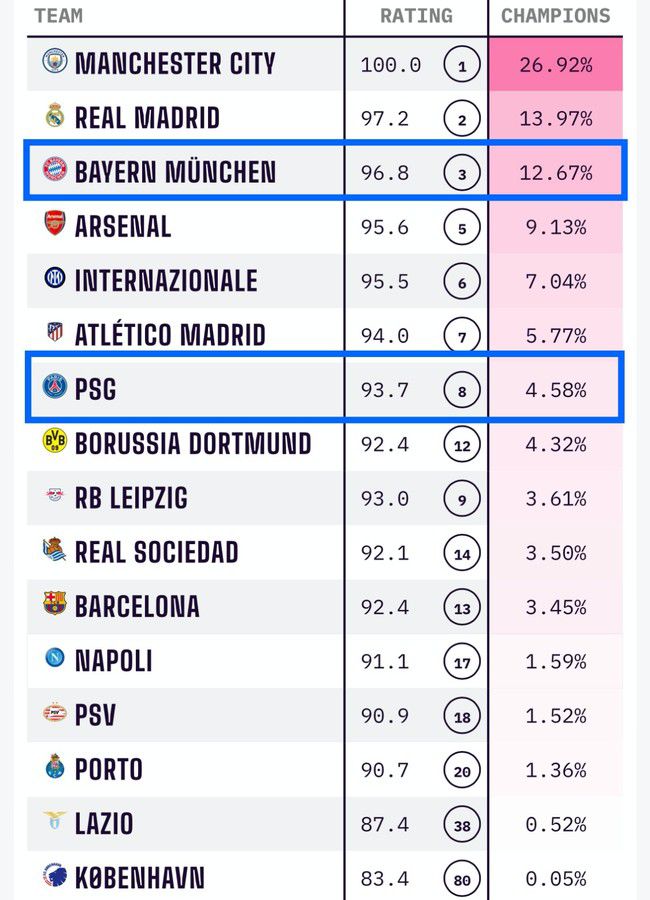
Task: Click the Manchester City club crest
Action: 54,62
